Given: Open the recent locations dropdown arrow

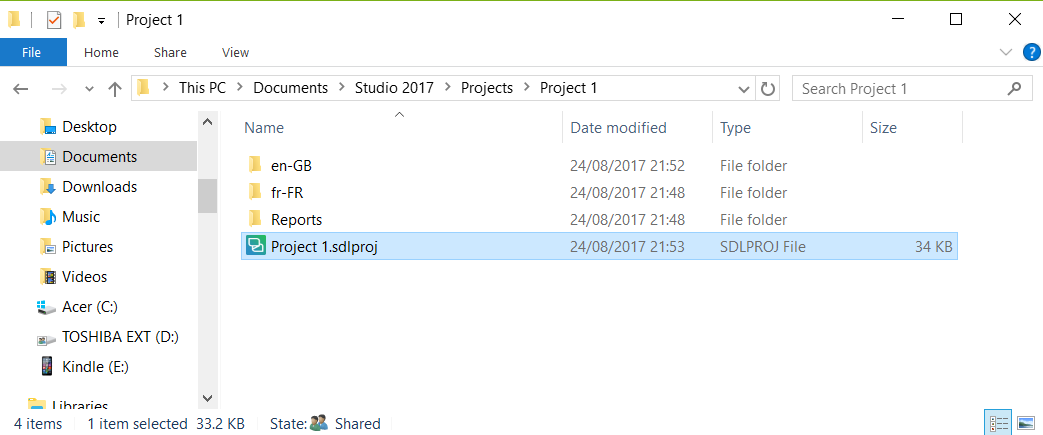Looking at the screenshot, I should (x=89, y=88).
